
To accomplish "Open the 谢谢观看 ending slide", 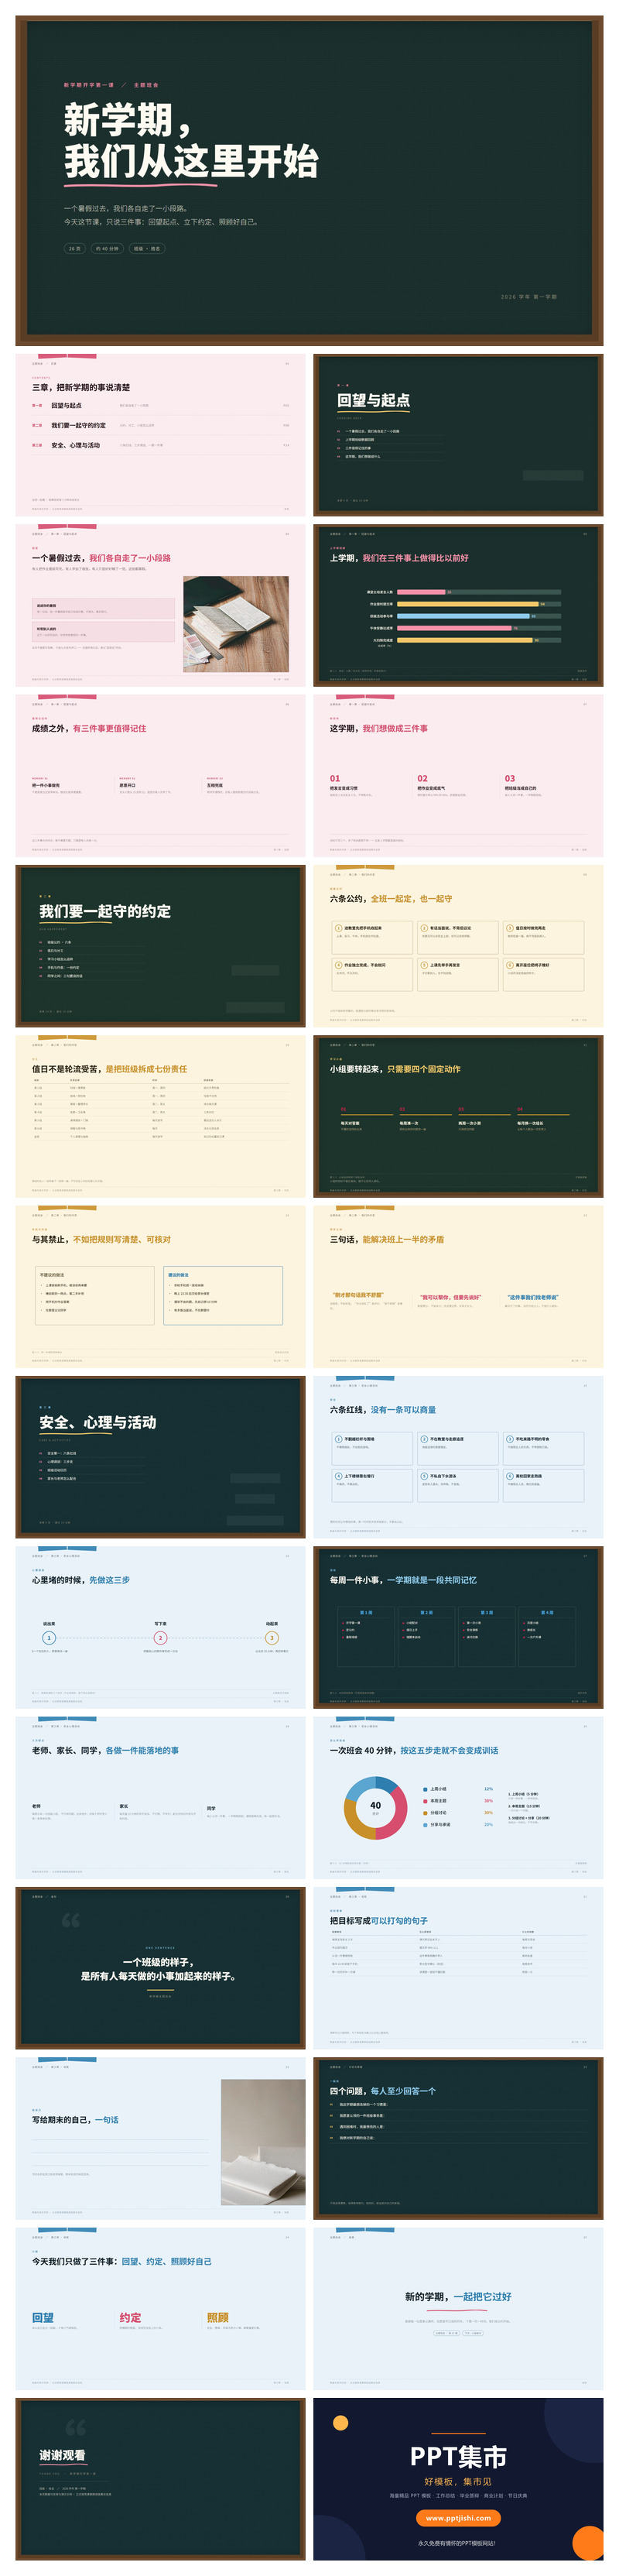I will click(x=160, y=2480).
